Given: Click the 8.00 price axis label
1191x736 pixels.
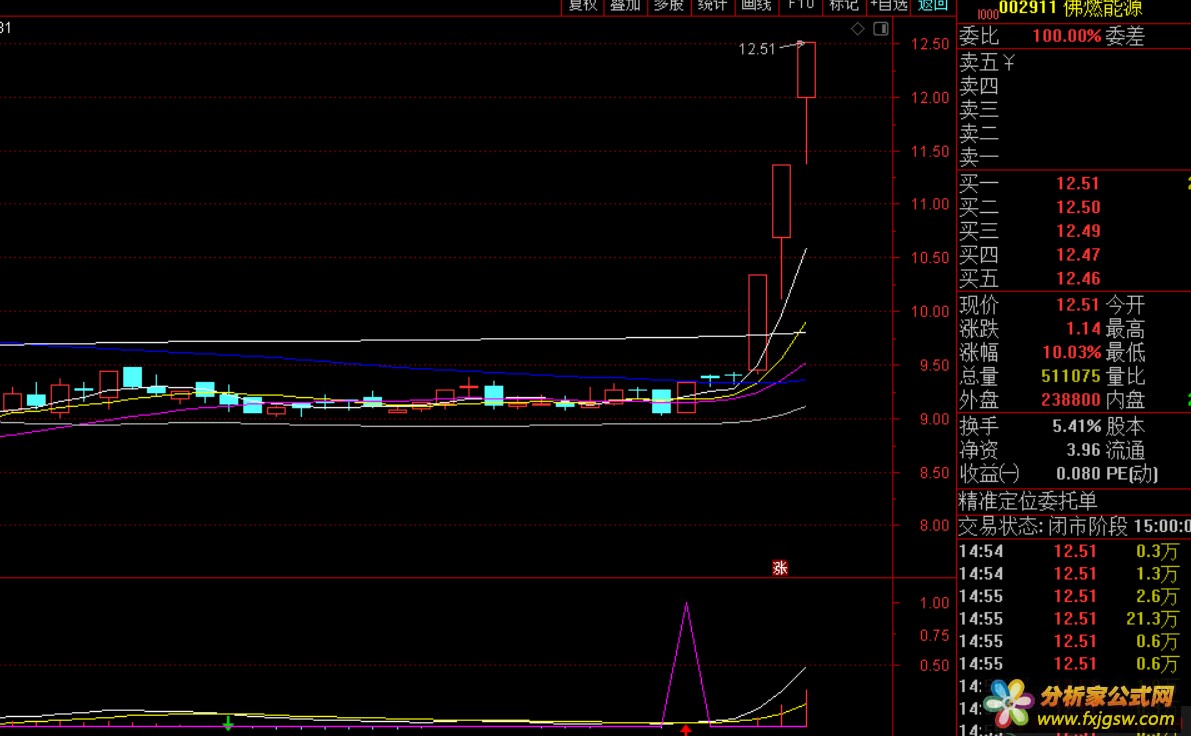Looking at the screenshot, I should click(935, 526).
